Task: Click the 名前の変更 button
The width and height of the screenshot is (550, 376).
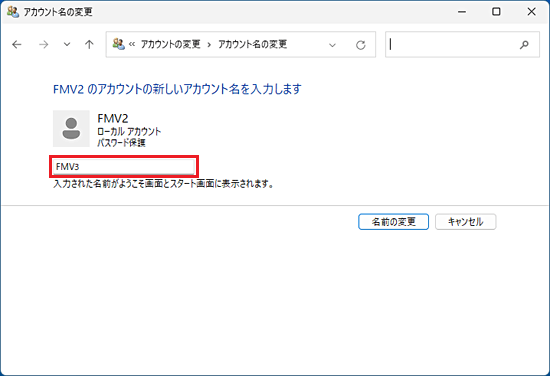Action: point(393,222)
